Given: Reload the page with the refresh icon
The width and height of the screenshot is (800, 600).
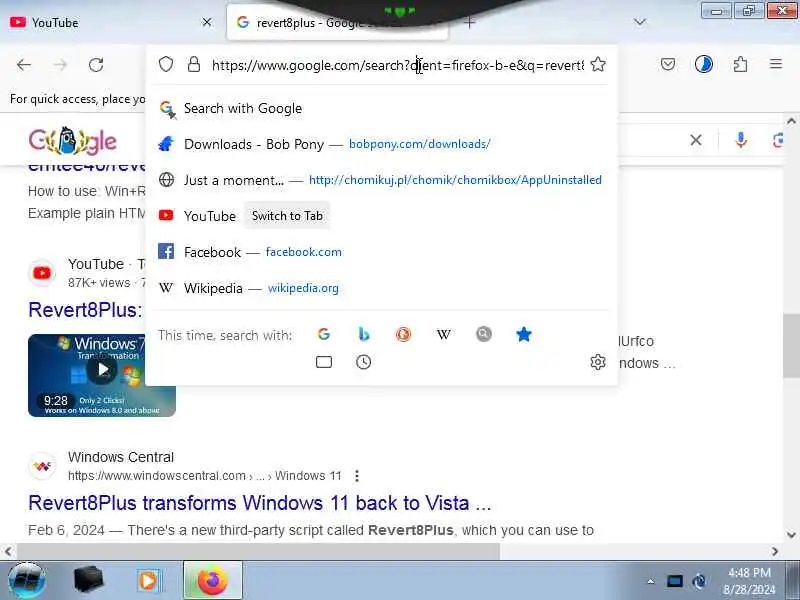Looking at the screenshot, I should tap(96, 65).
